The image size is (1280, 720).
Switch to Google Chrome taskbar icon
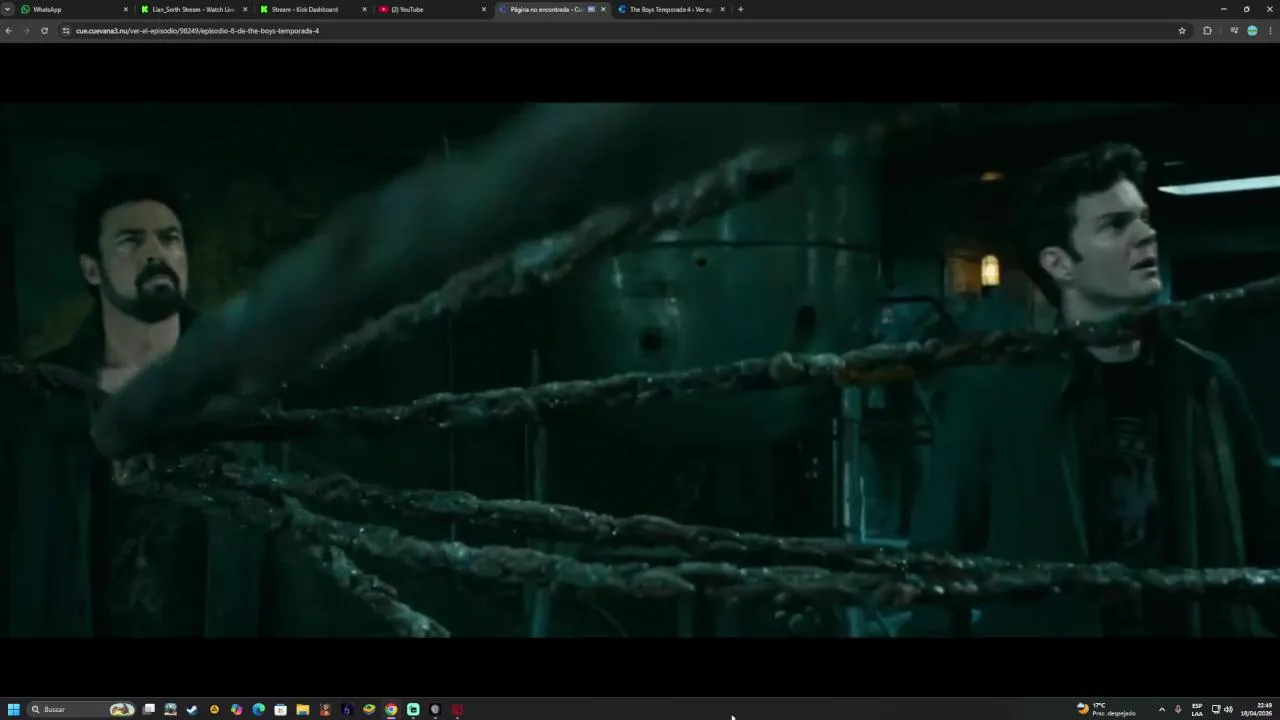pyautogui.click(x=391, y=709)
